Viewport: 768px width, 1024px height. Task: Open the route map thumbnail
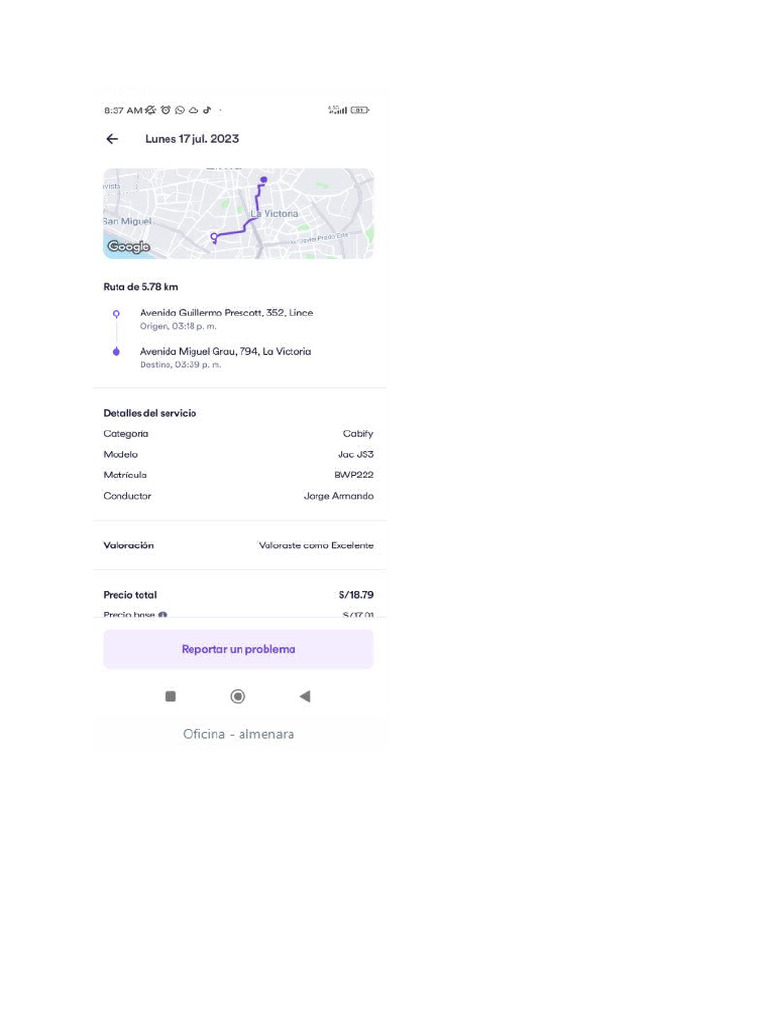(x=238, y=214)
